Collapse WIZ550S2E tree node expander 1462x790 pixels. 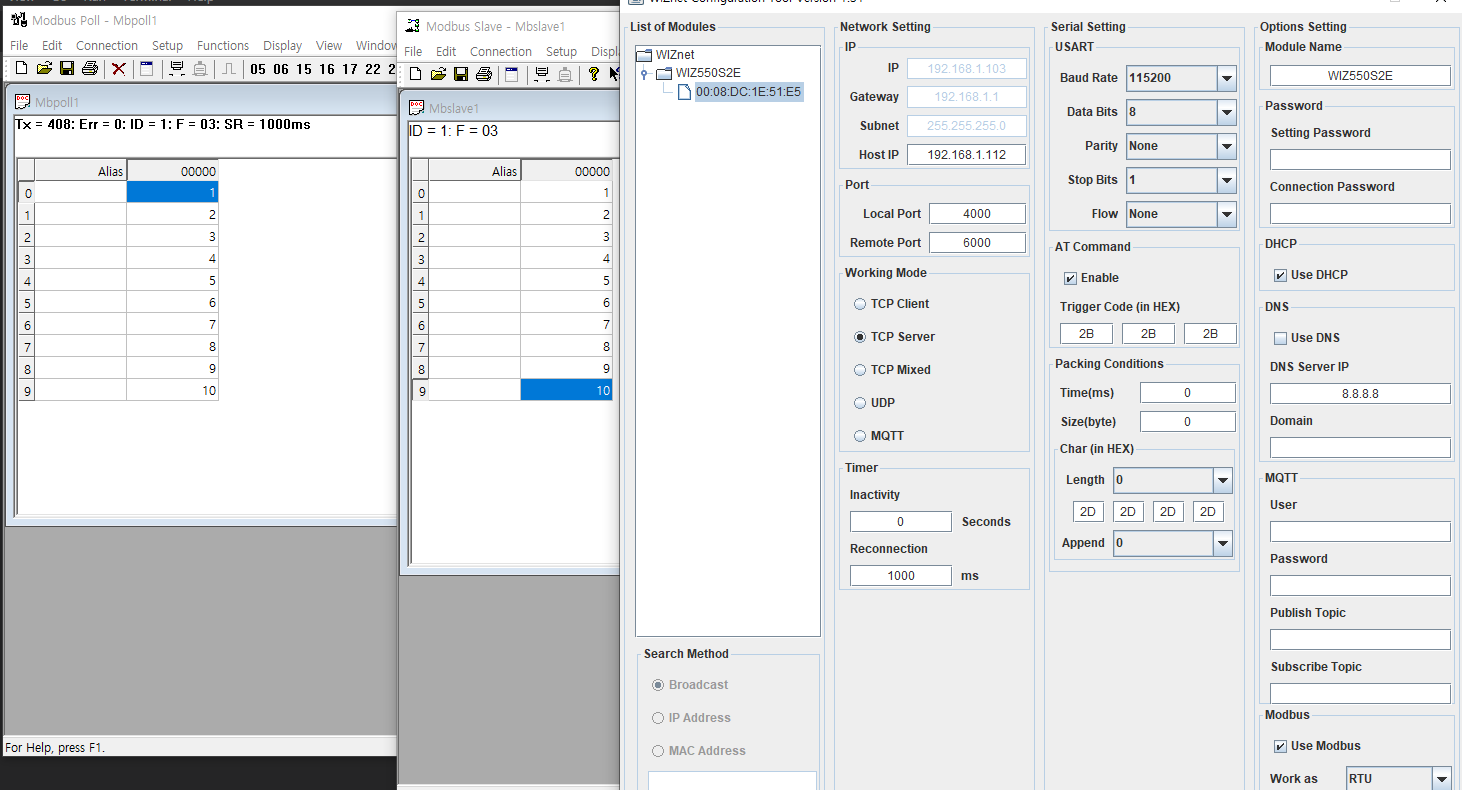coord(644,73)
